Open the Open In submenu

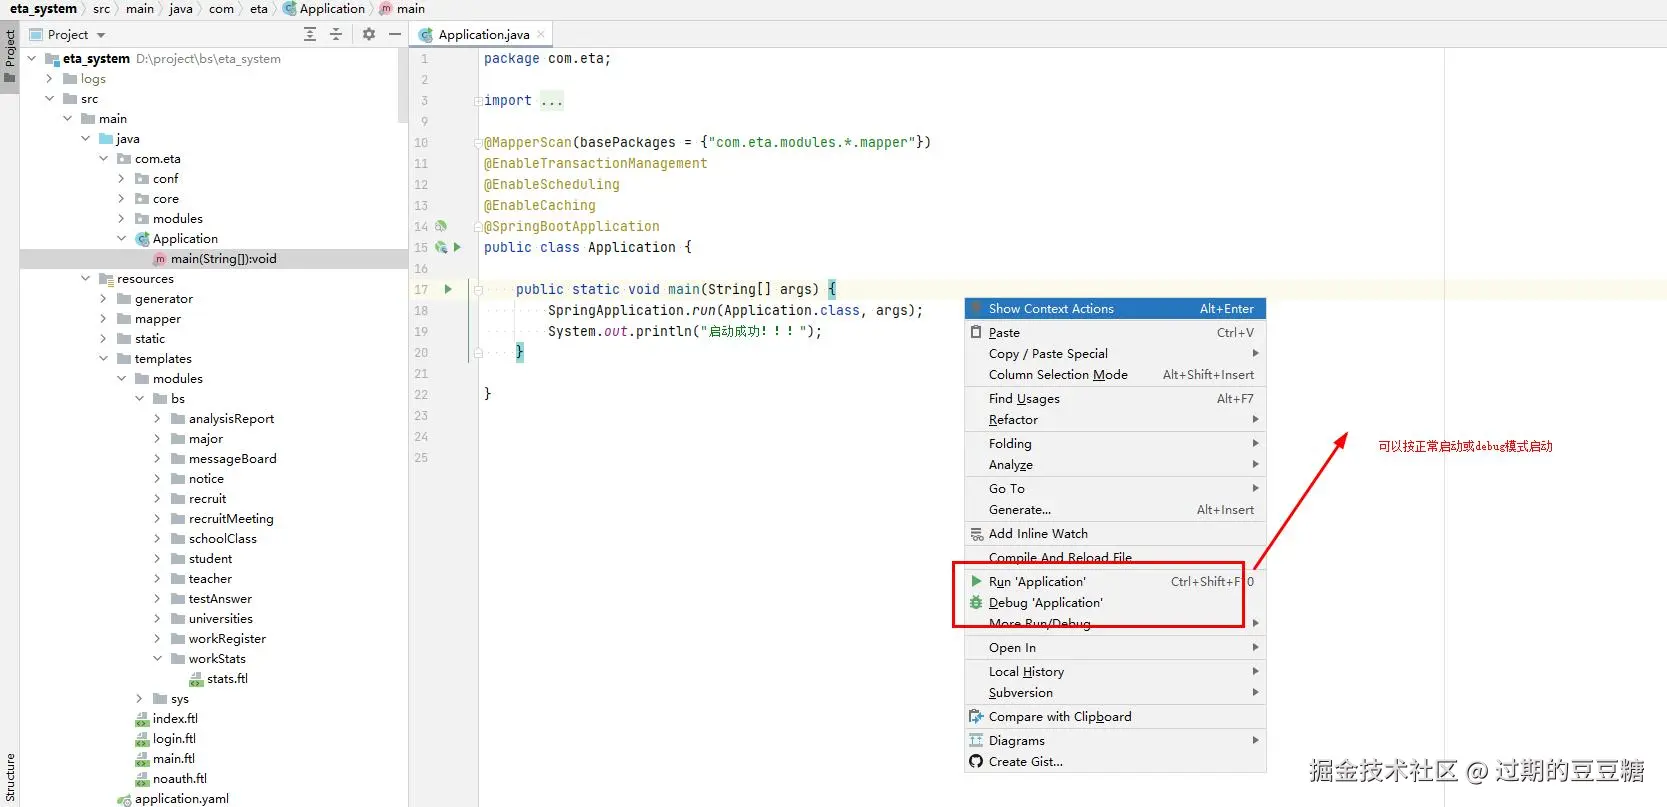click(x=1115, y=647)
